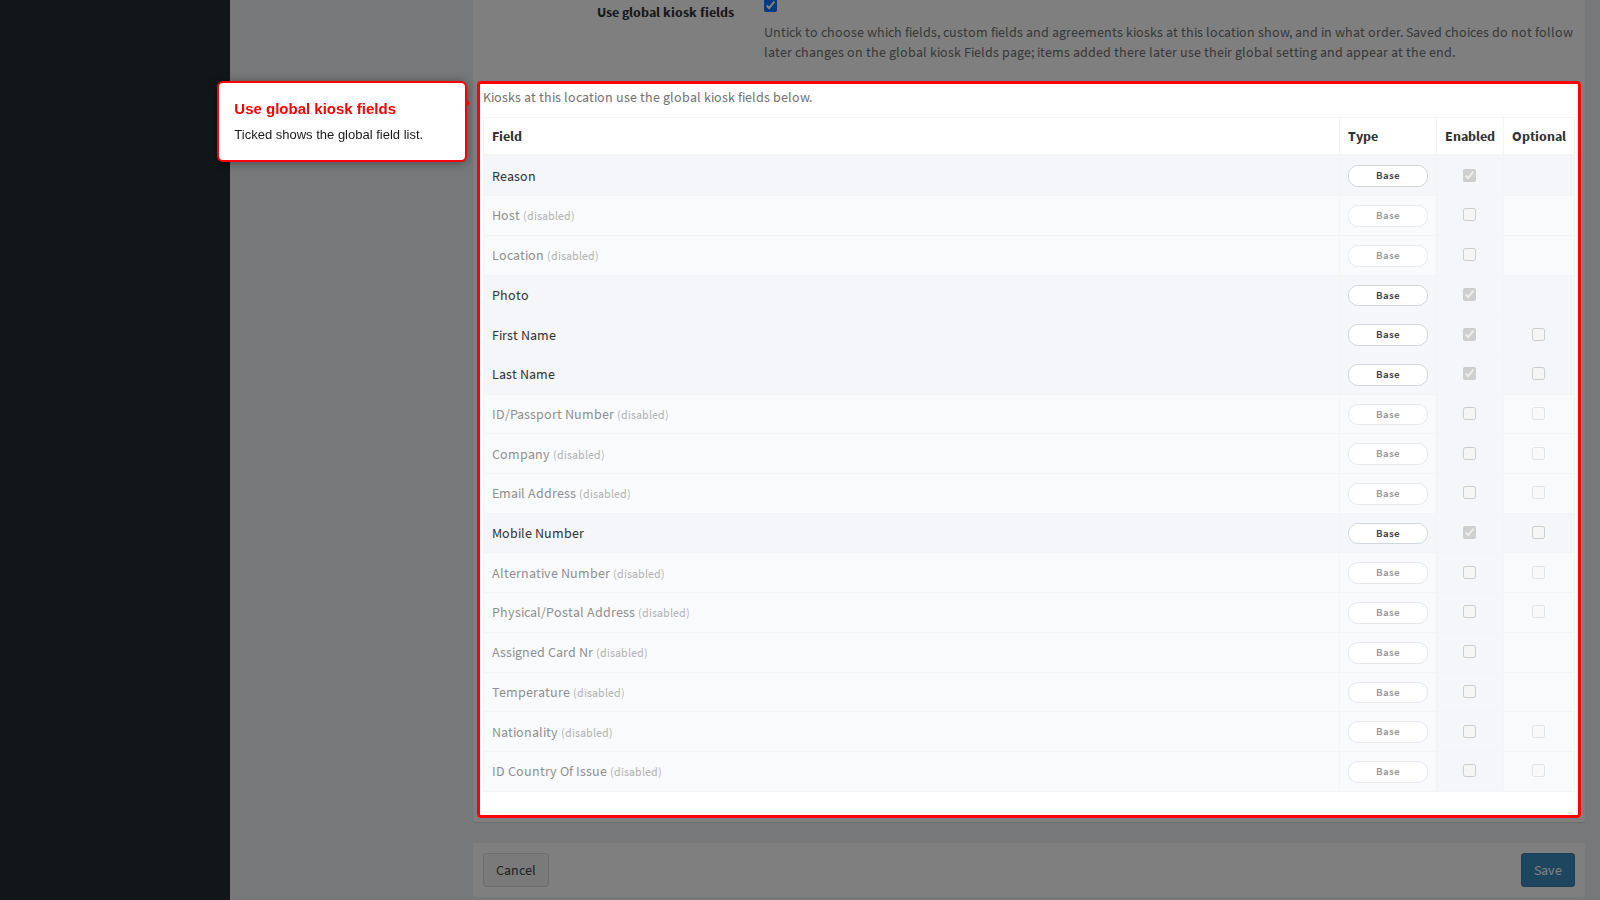1600x900 pixels.
Task: Toggle Enabled checkbox in Host row
Action: click(1469, 214)
